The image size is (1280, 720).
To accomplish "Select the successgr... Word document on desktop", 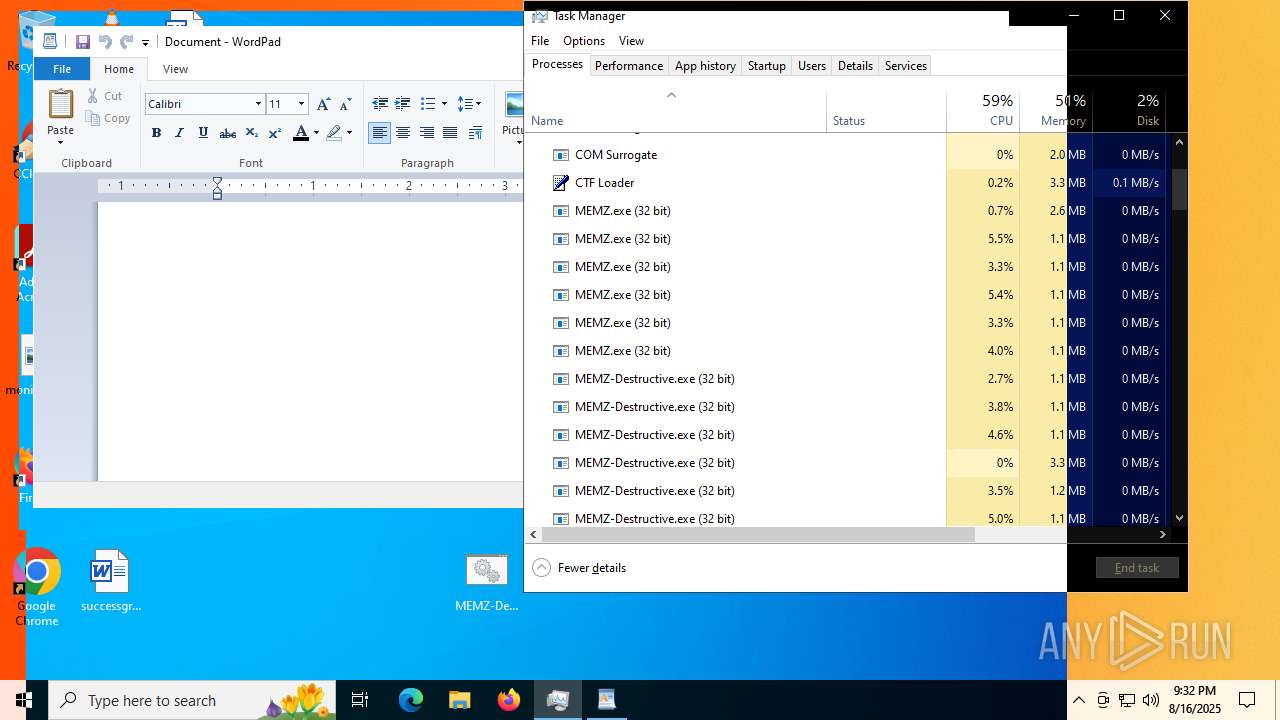I will [x=110, y=580].
